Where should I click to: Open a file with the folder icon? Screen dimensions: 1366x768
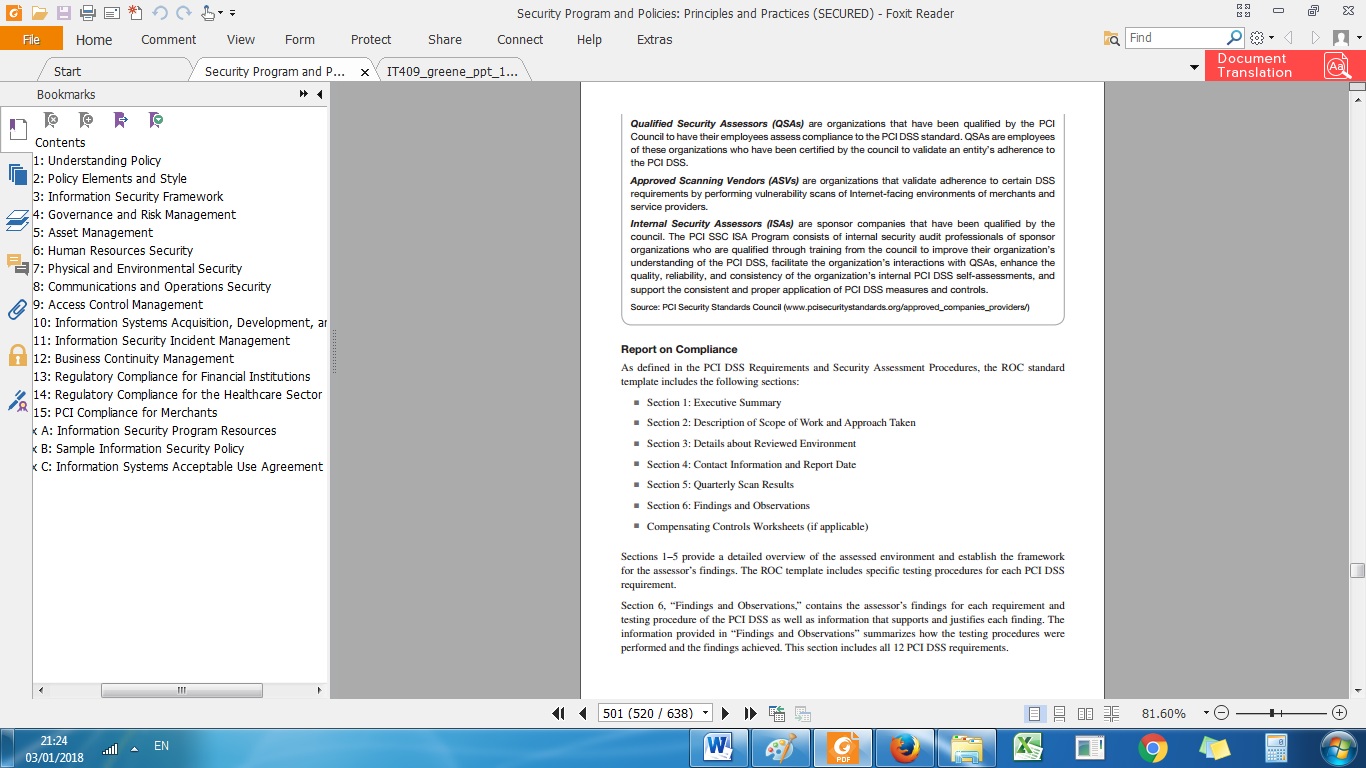(x=39, y=13)
